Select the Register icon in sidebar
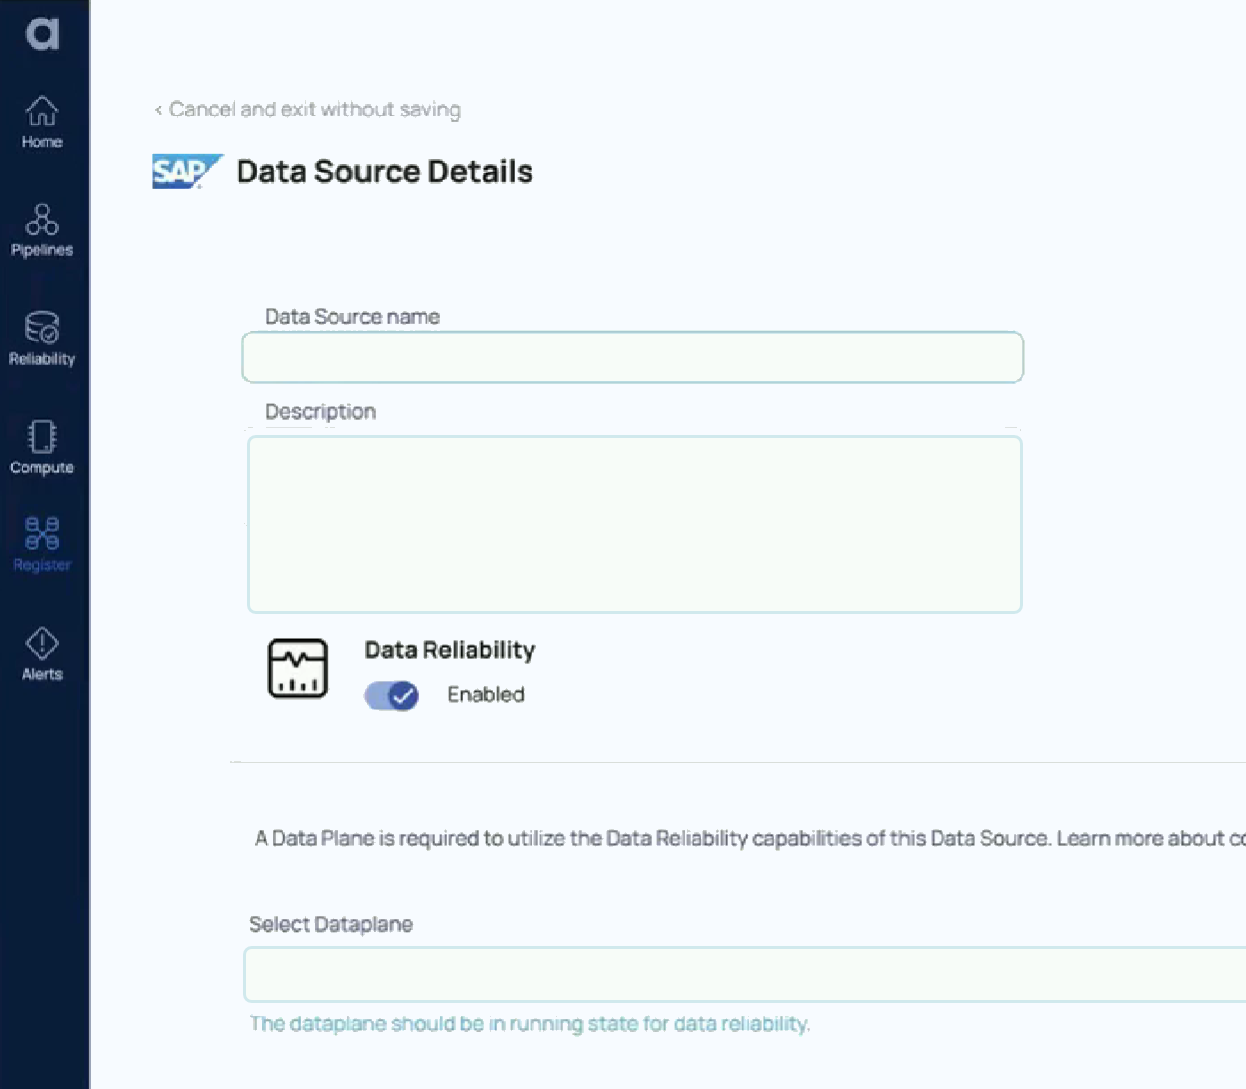The height and width of the screenshot is (1089, 1246). pyautogui.click(x=41, y=542)
